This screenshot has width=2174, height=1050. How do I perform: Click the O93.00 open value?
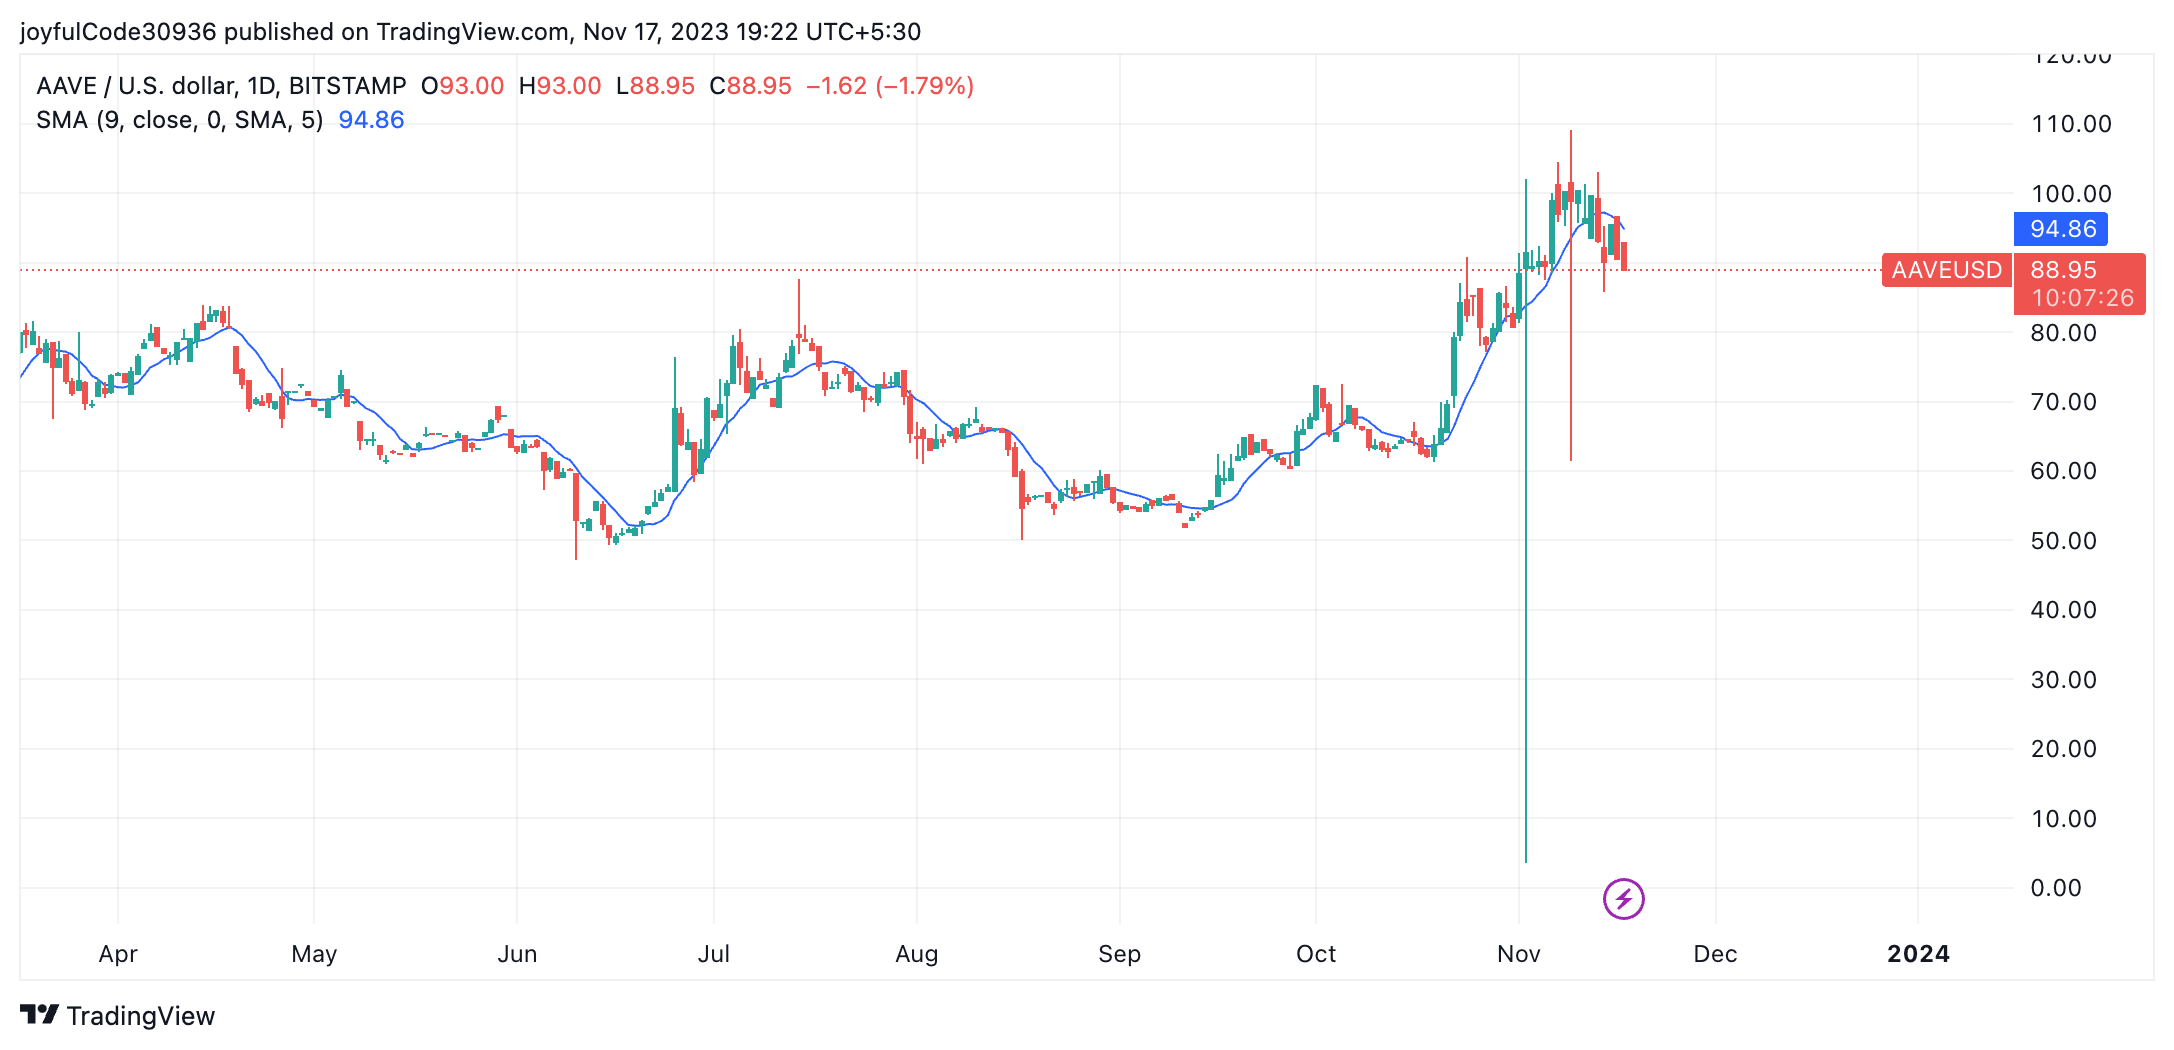462,86
